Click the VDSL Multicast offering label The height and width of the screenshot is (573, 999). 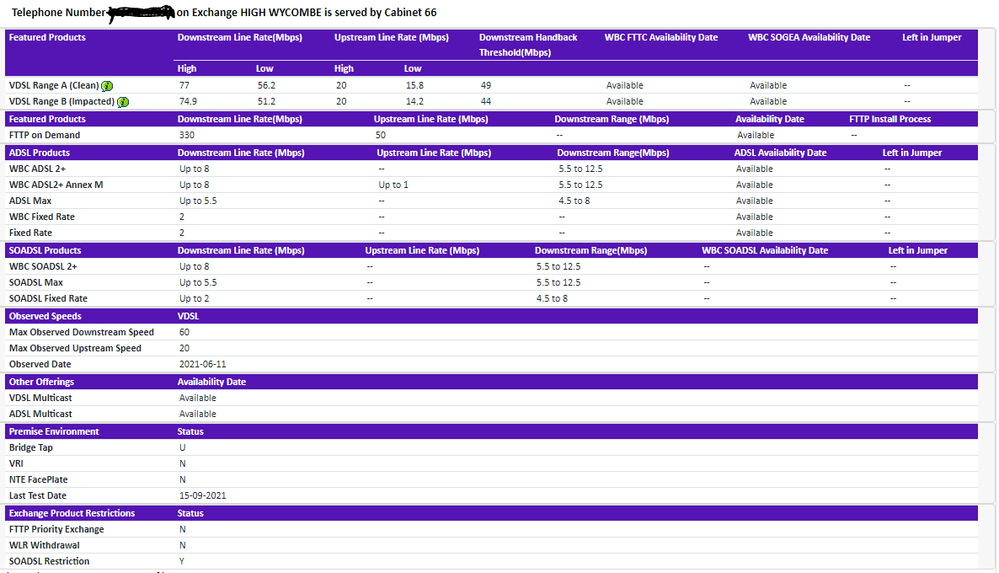(40, 398)
